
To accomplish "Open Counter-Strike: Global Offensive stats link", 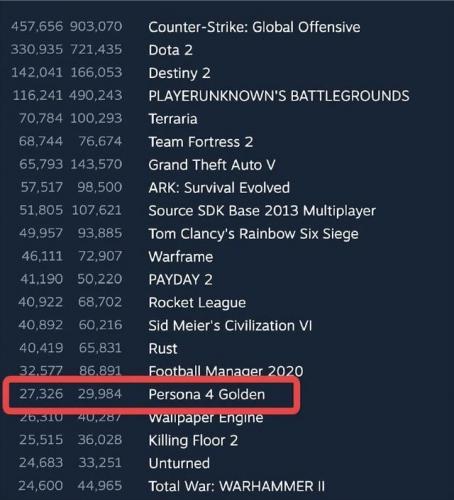I will click(254, 27).
